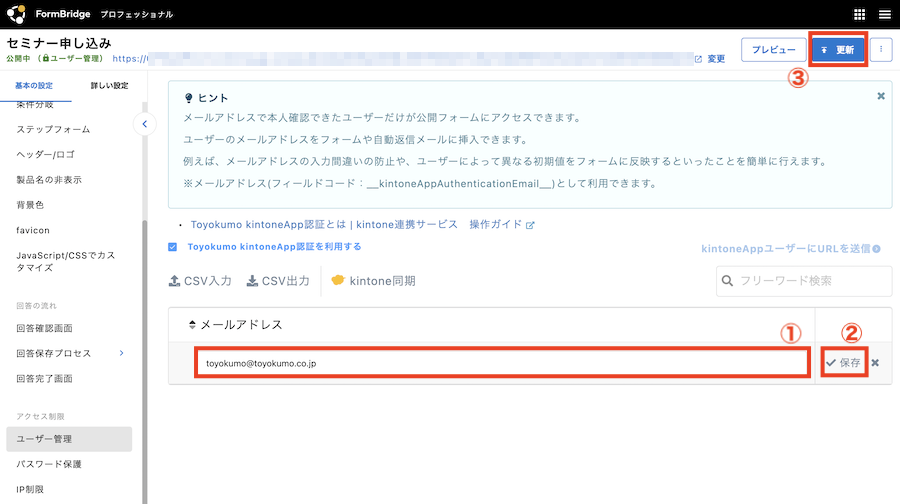Select the 基本の設定 tab
Viewport: 900px width, 504px height.
pos(34,86)
